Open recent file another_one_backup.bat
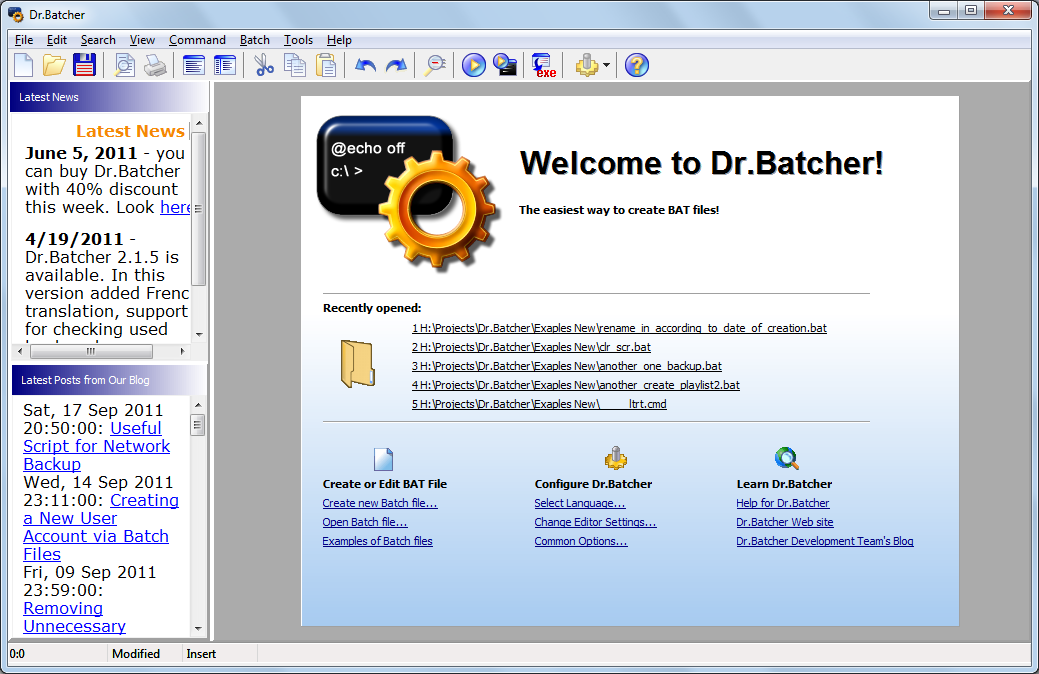 pyautogui.click(x=567, y=366)
